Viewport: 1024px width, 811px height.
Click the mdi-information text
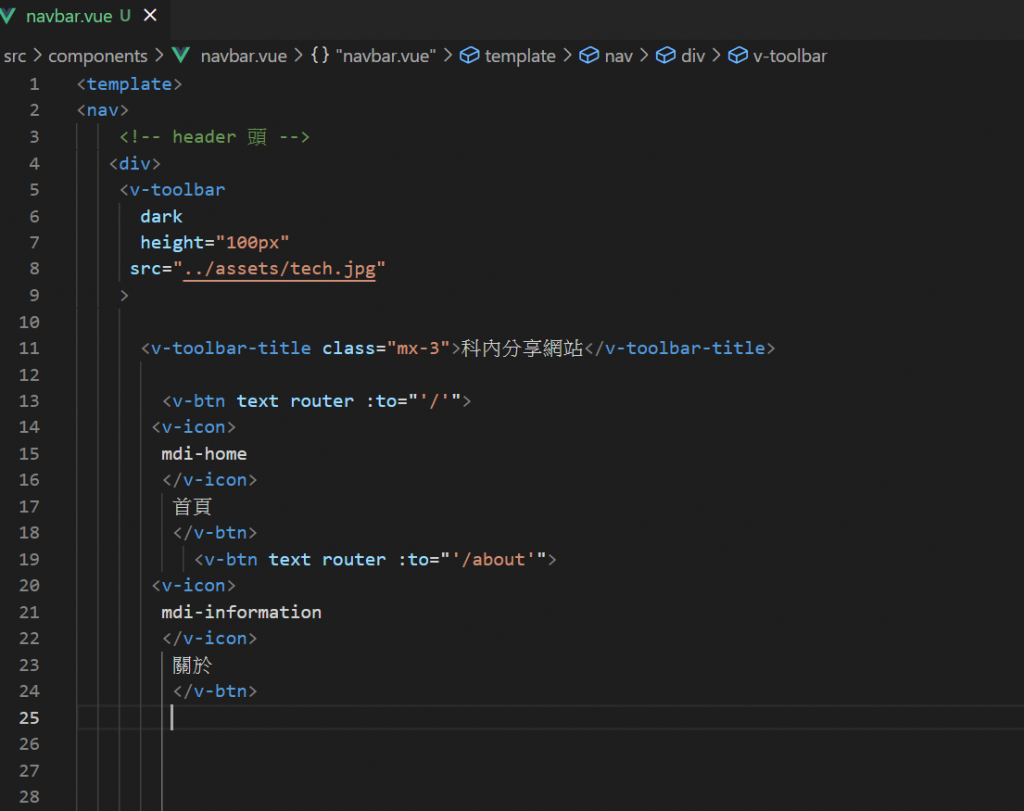[x=242, y=612]
